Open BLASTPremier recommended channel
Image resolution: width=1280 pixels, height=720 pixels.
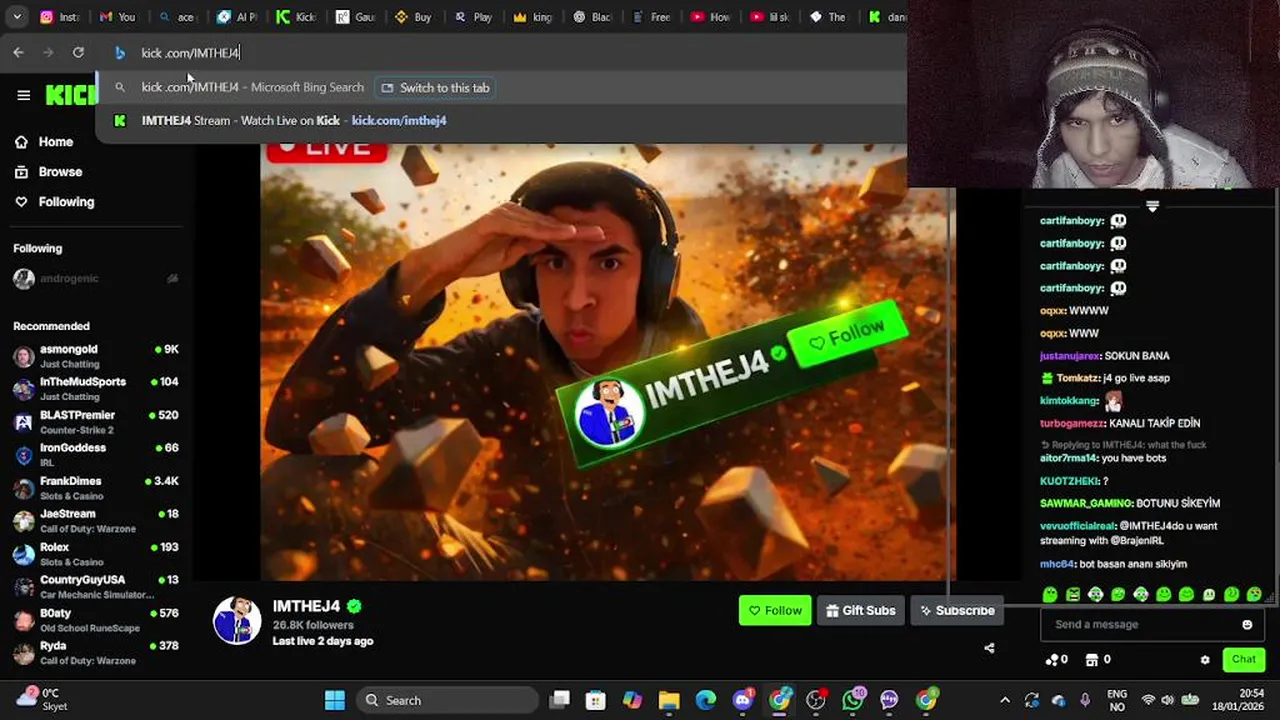click(96, 422)
